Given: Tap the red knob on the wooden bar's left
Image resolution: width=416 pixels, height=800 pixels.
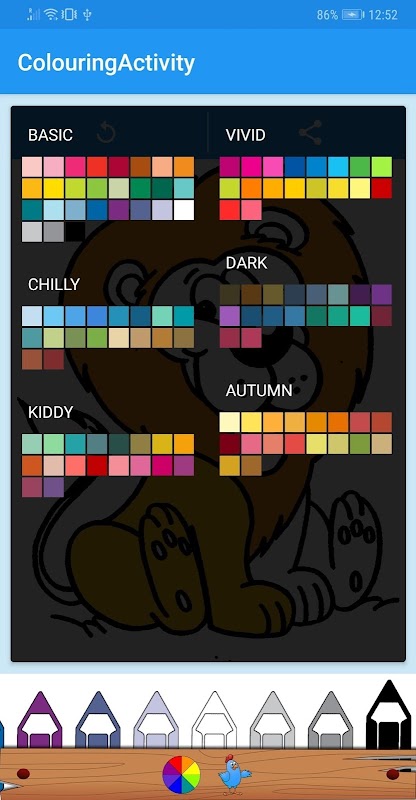Looking at the screenshot, I should coord(23,774).
